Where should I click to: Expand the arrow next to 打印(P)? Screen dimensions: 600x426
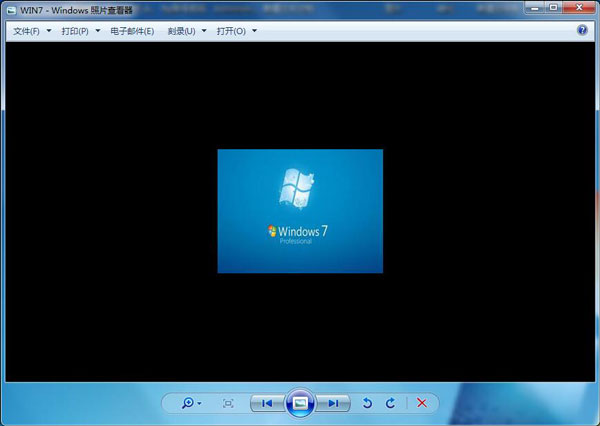click(x=97, y=31)
